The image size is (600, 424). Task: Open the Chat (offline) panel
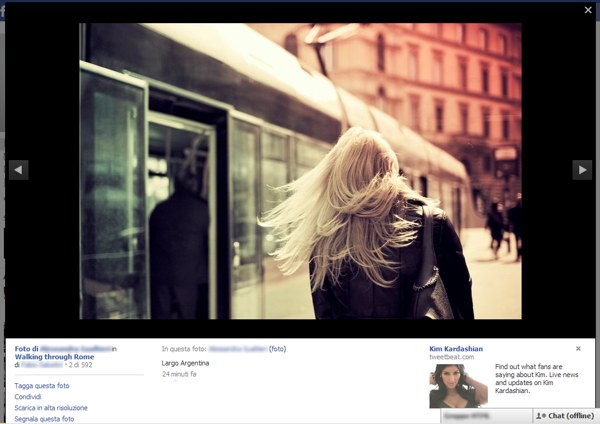(x=565, y=415)
